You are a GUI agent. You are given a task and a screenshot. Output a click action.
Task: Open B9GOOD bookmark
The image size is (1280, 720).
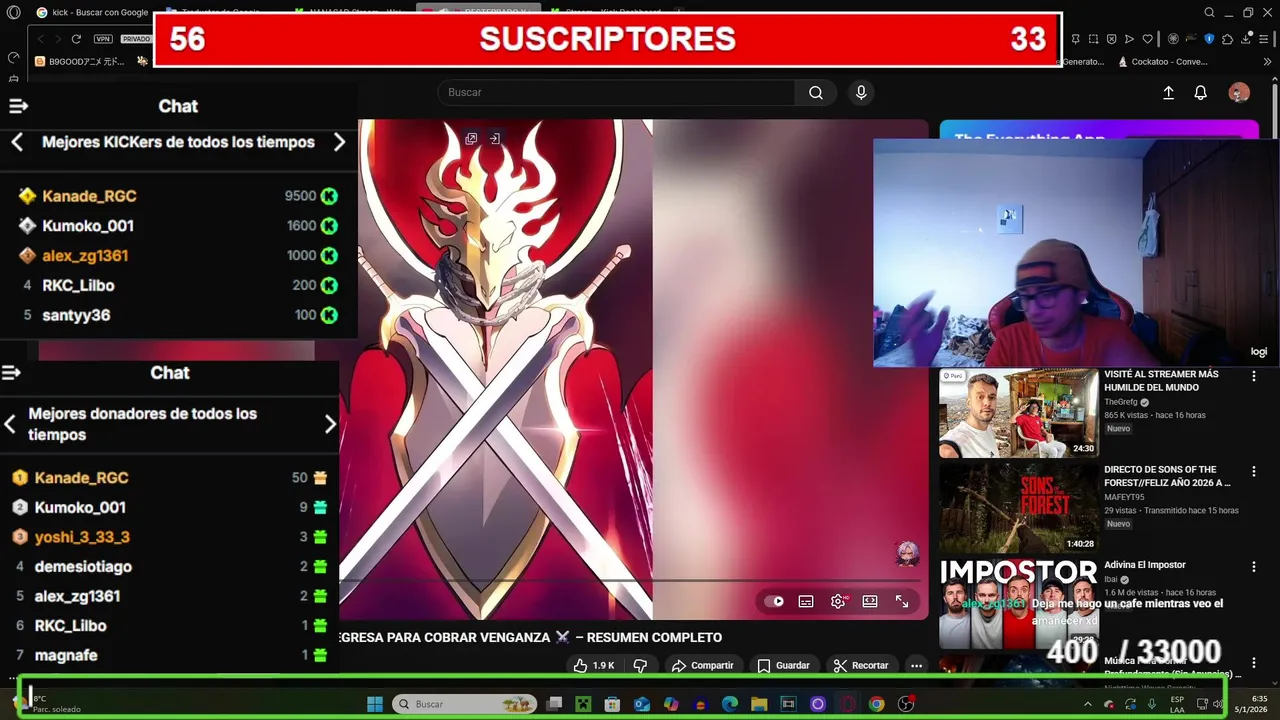pos(80,61)
